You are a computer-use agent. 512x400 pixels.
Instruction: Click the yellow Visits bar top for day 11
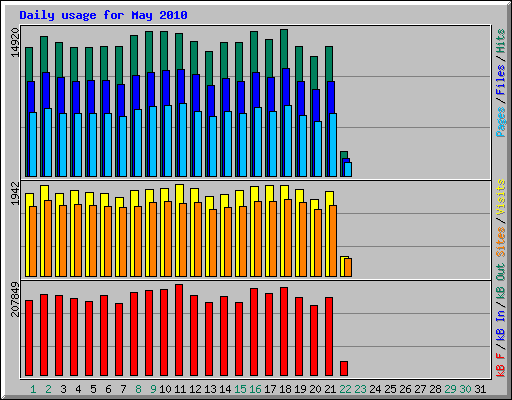pyautogui.click(x=179, y=193)
